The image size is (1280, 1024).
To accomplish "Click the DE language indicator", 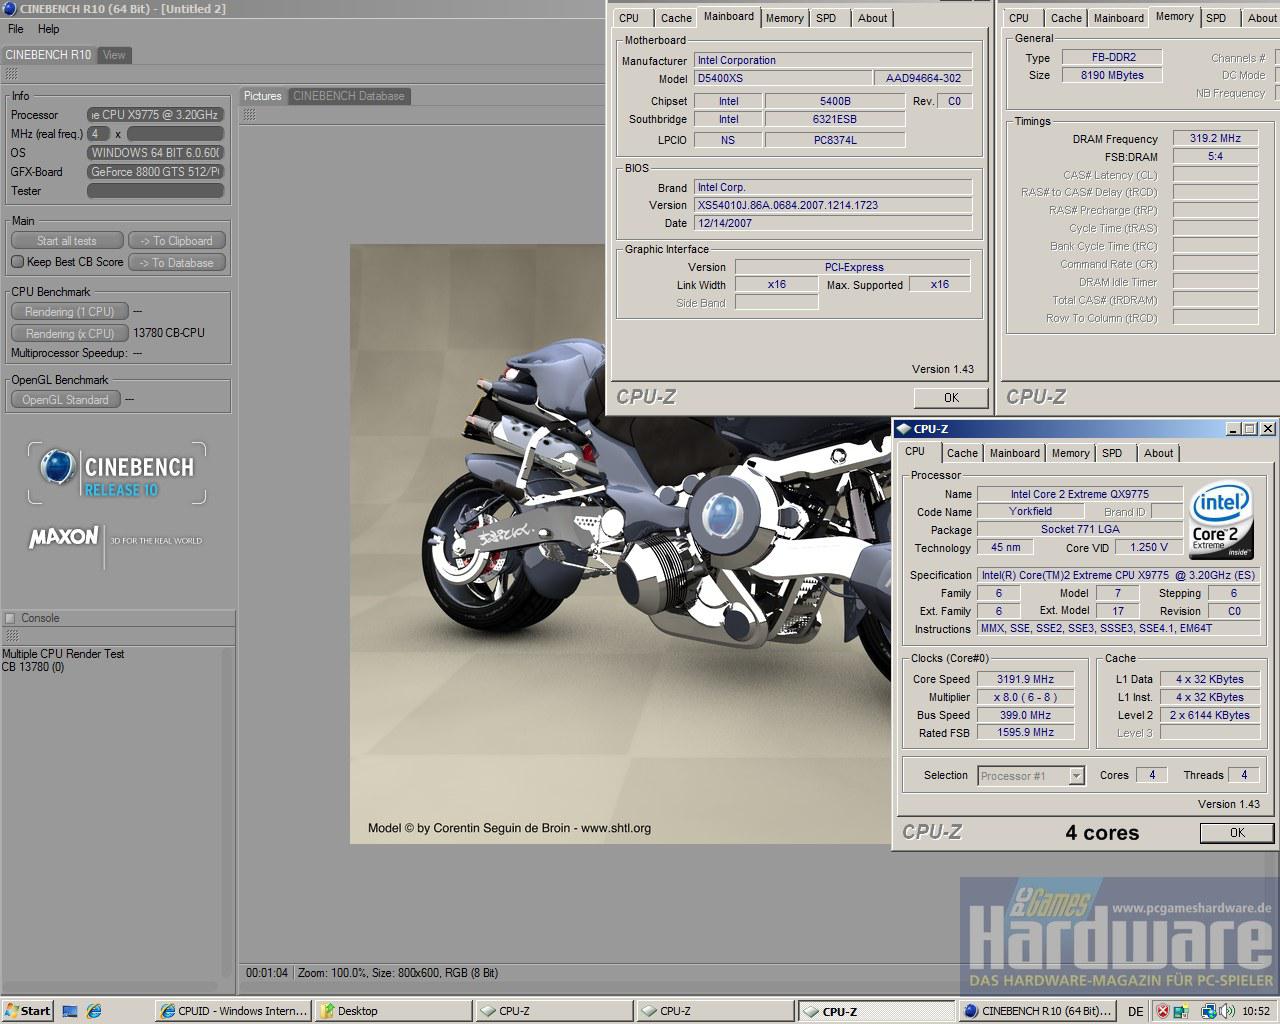I will tap(1136, 1011).
